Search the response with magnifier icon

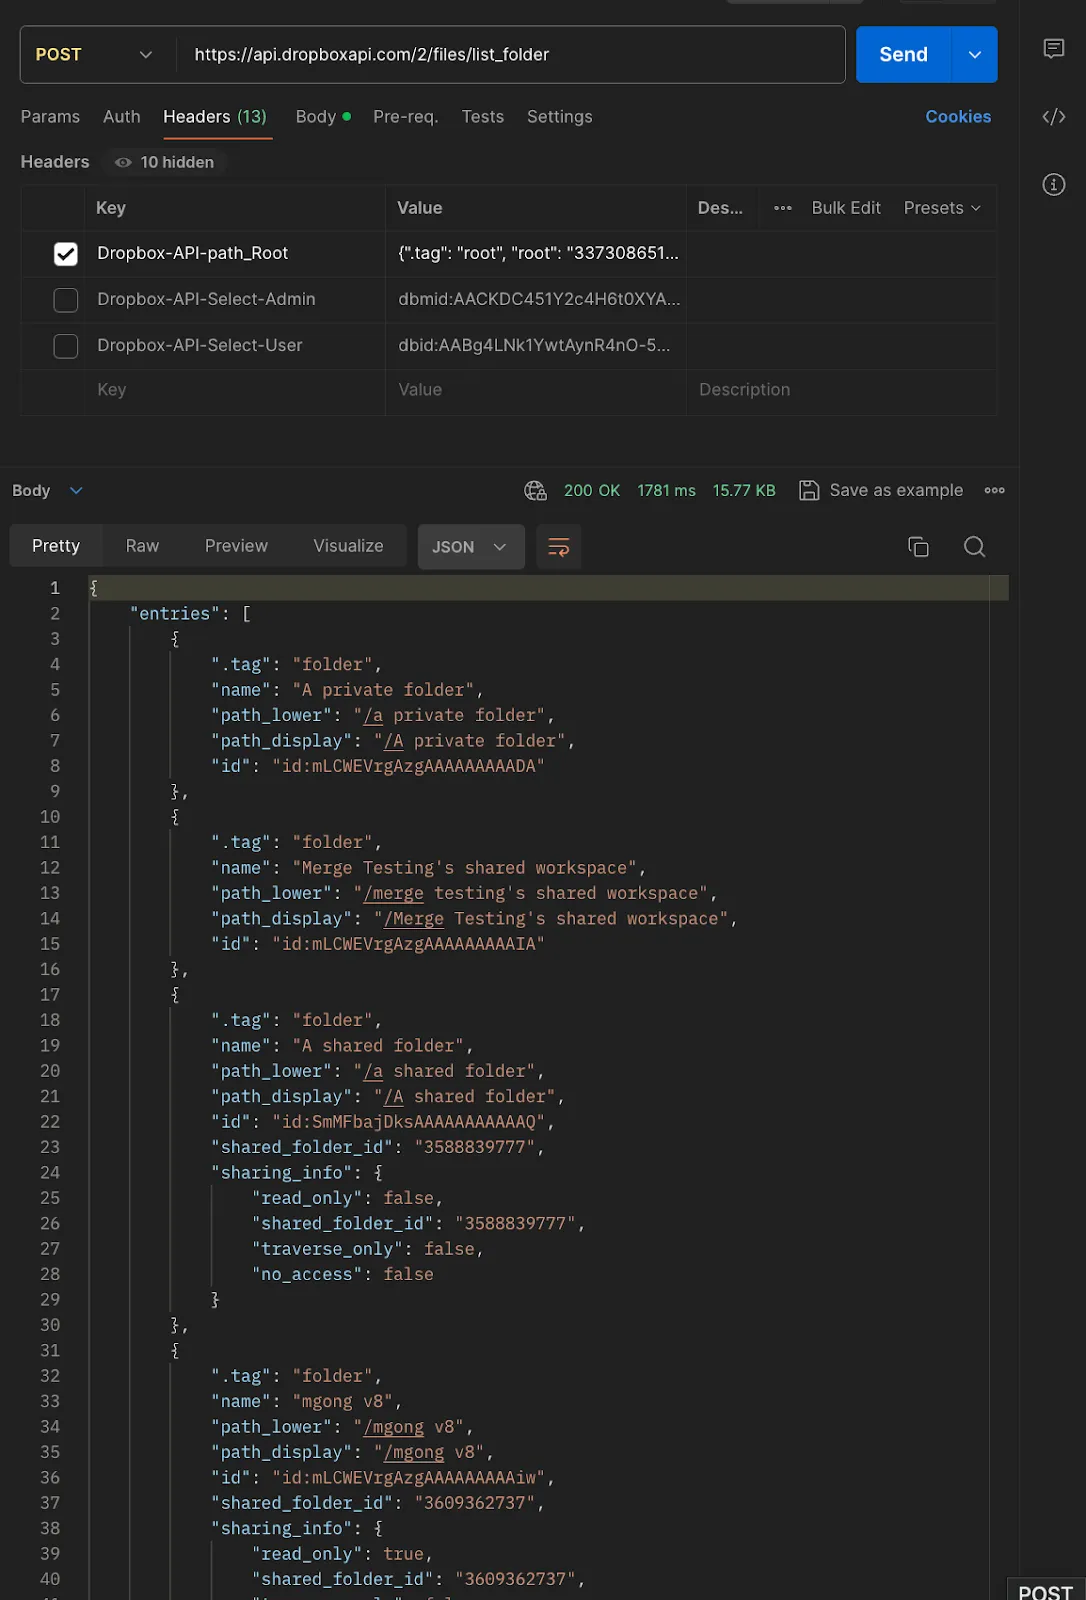pos(974,547)
